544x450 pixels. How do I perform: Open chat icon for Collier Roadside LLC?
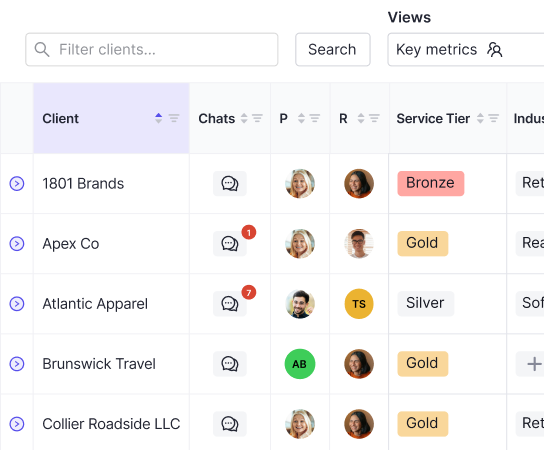[230, 424]
